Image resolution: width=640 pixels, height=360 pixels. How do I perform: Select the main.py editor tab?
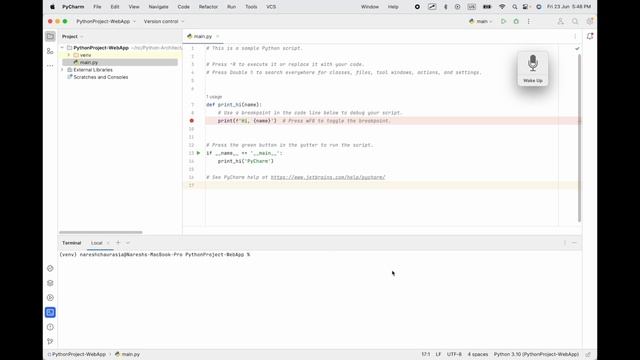coord(203,36)
